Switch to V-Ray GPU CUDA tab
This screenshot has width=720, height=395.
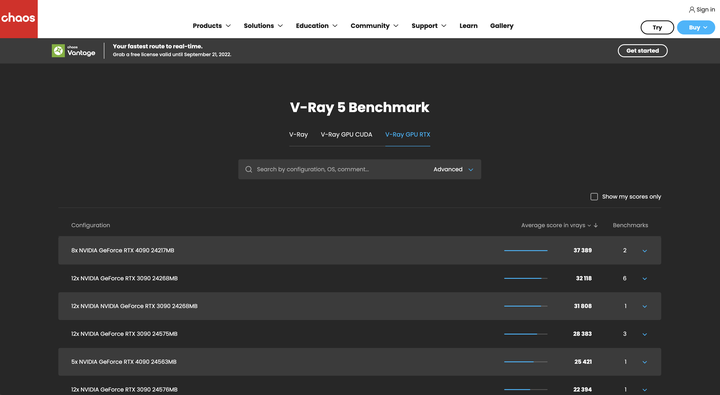346,135
